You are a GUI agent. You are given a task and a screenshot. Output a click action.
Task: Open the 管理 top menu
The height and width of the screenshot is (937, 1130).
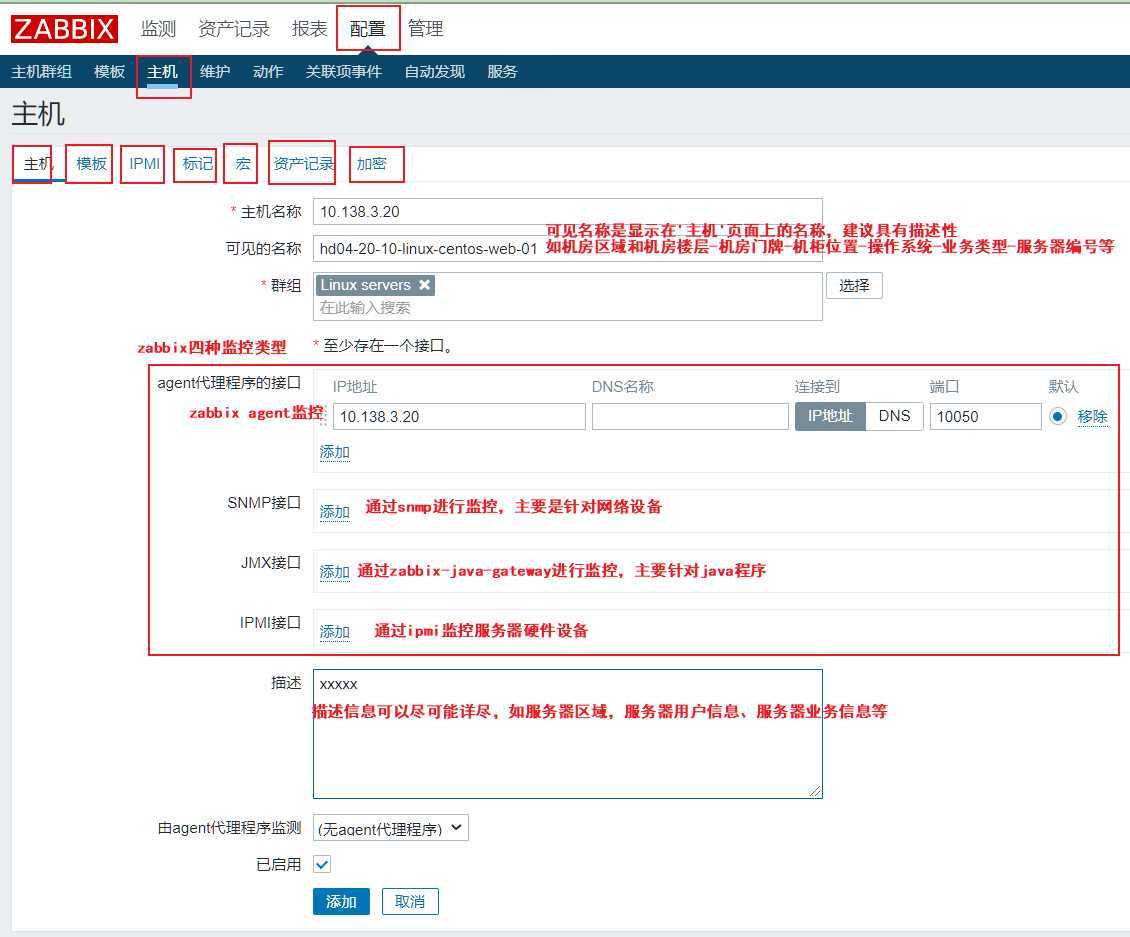(425, 29)
